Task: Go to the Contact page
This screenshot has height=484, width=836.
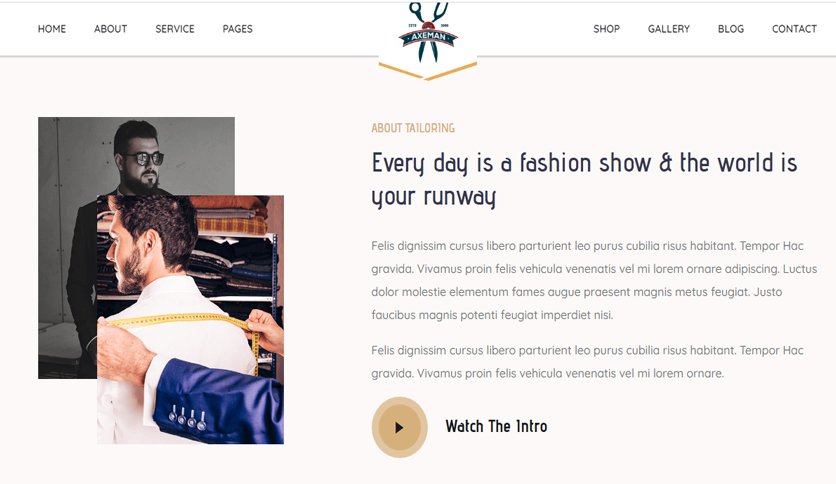Action: point(794,29)
